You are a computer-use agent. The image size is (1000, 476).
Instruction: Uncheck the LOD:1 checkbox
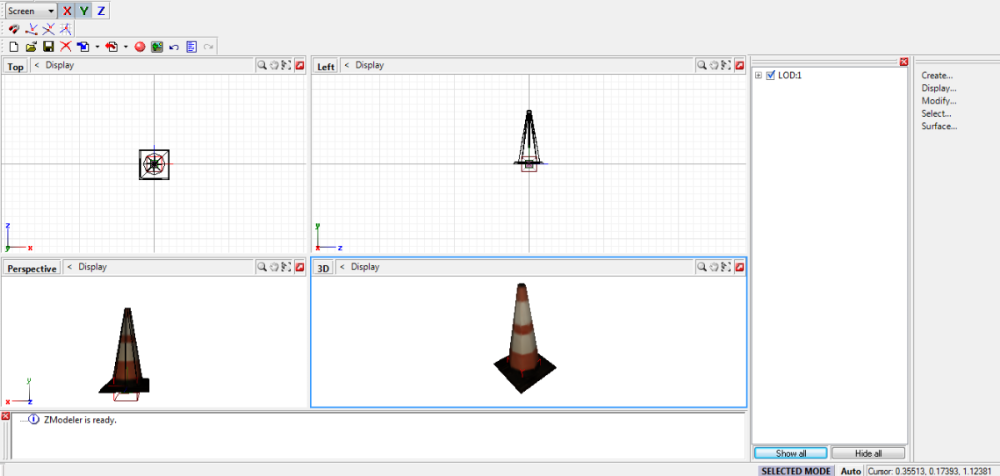click(770, 75)
